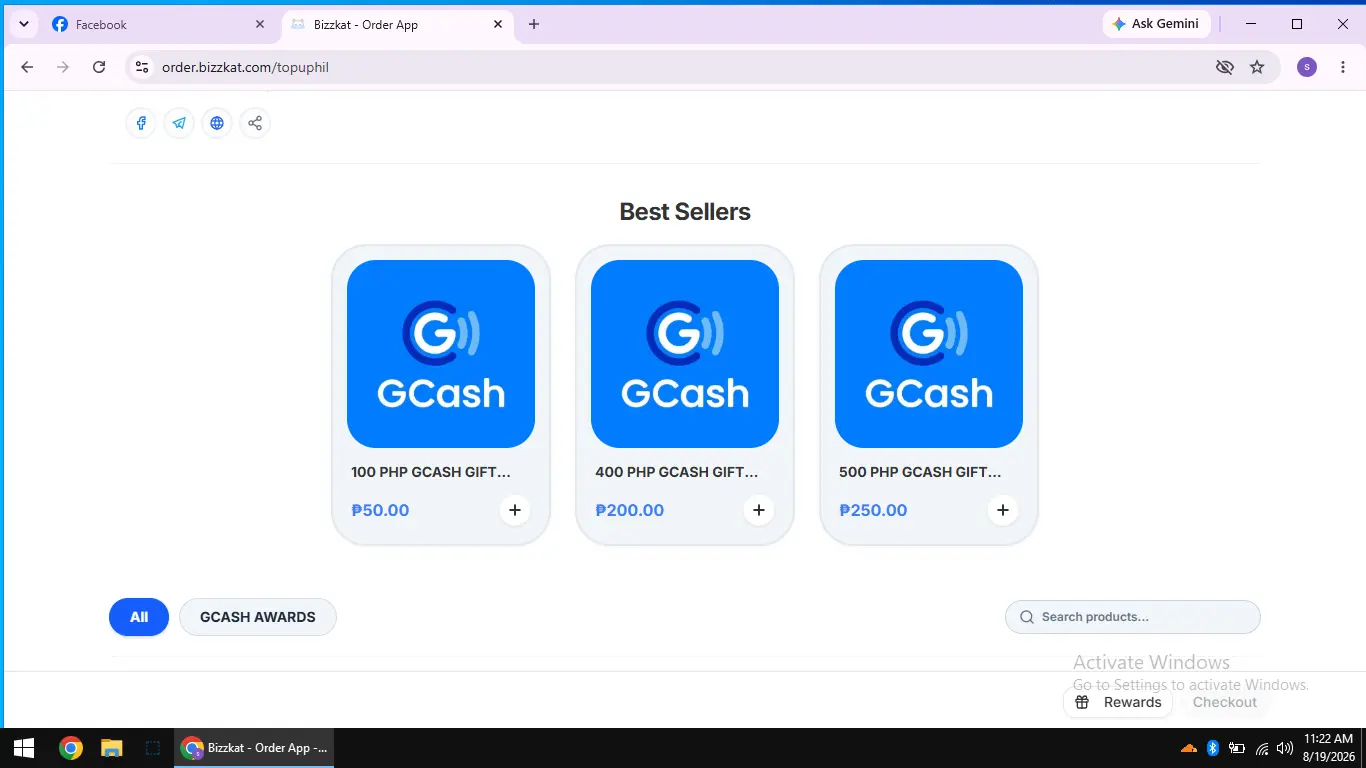This screenshot has height=768, width=1366.
Task: Click the Ask Gemini button
Action: 1157,24
